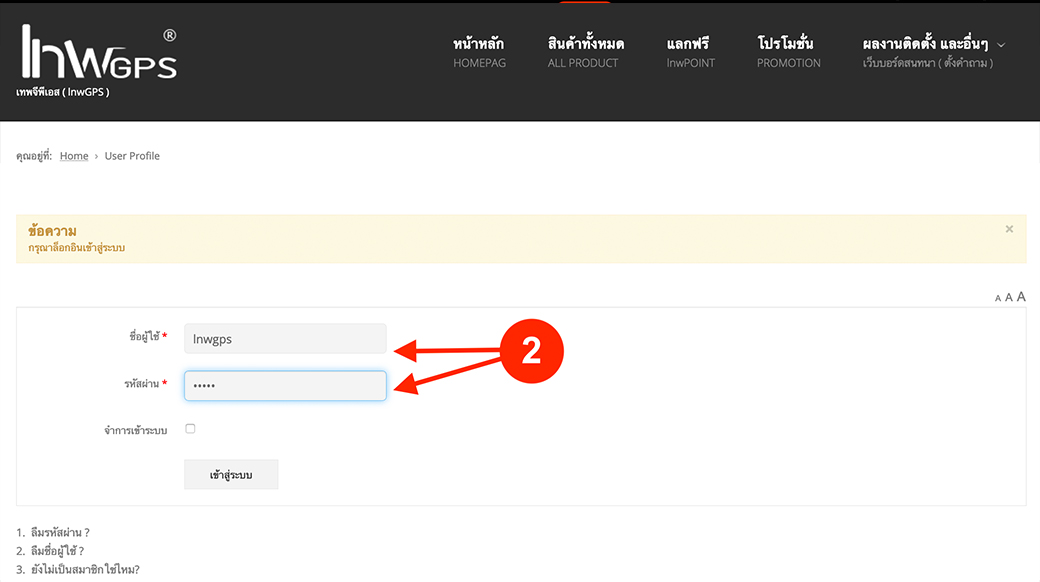
Task: Open the ลืมรหัสผ่าน forgot password link
Action: coord(60,533)
